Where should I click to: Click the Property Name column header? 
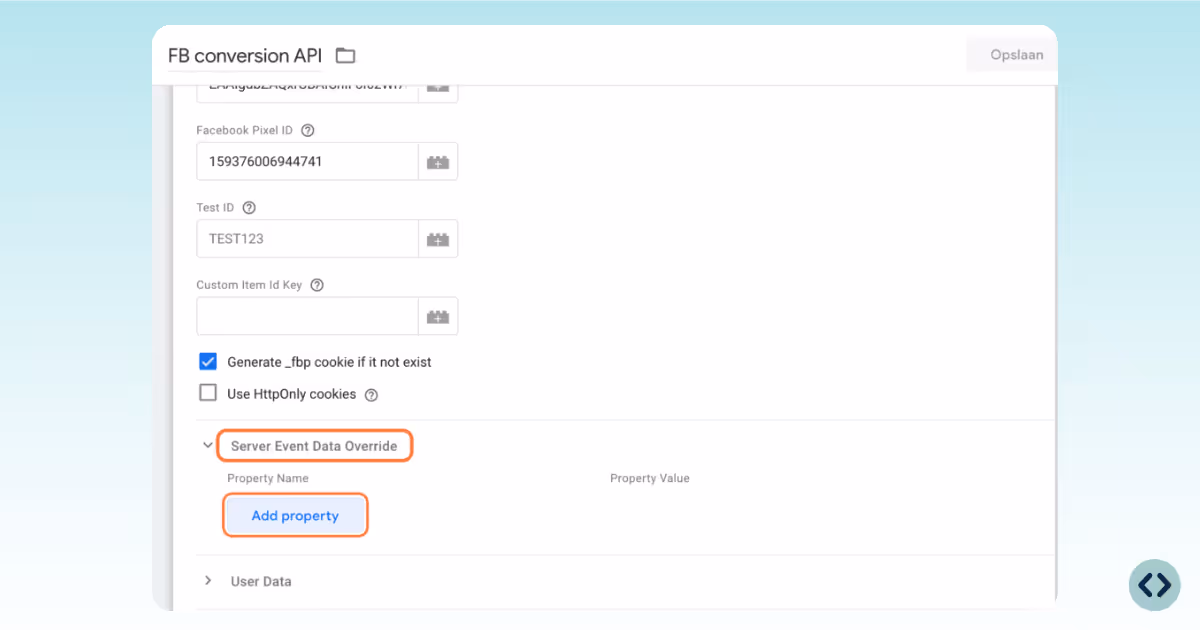268,478
